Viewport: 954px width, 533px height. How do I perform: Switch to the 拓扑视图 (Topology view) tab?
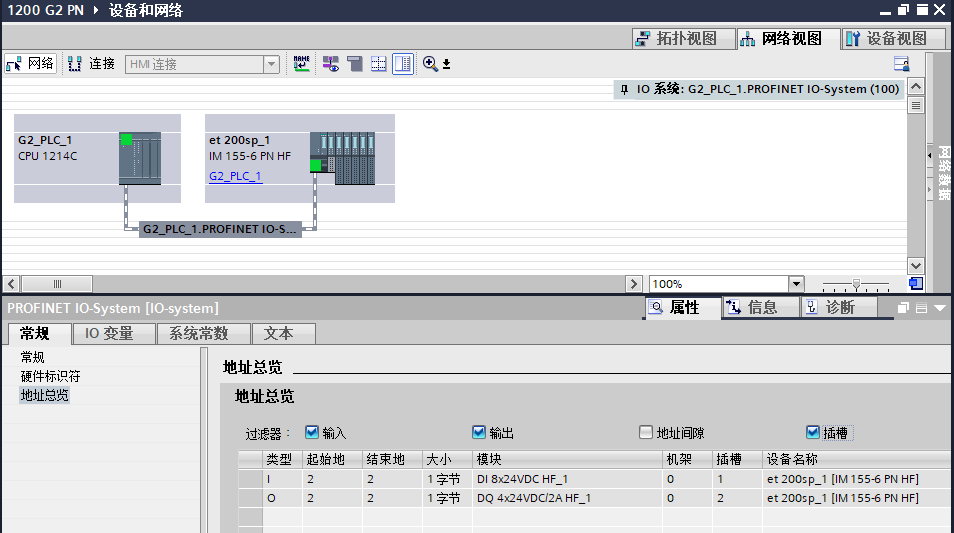[x=677, y=39]
